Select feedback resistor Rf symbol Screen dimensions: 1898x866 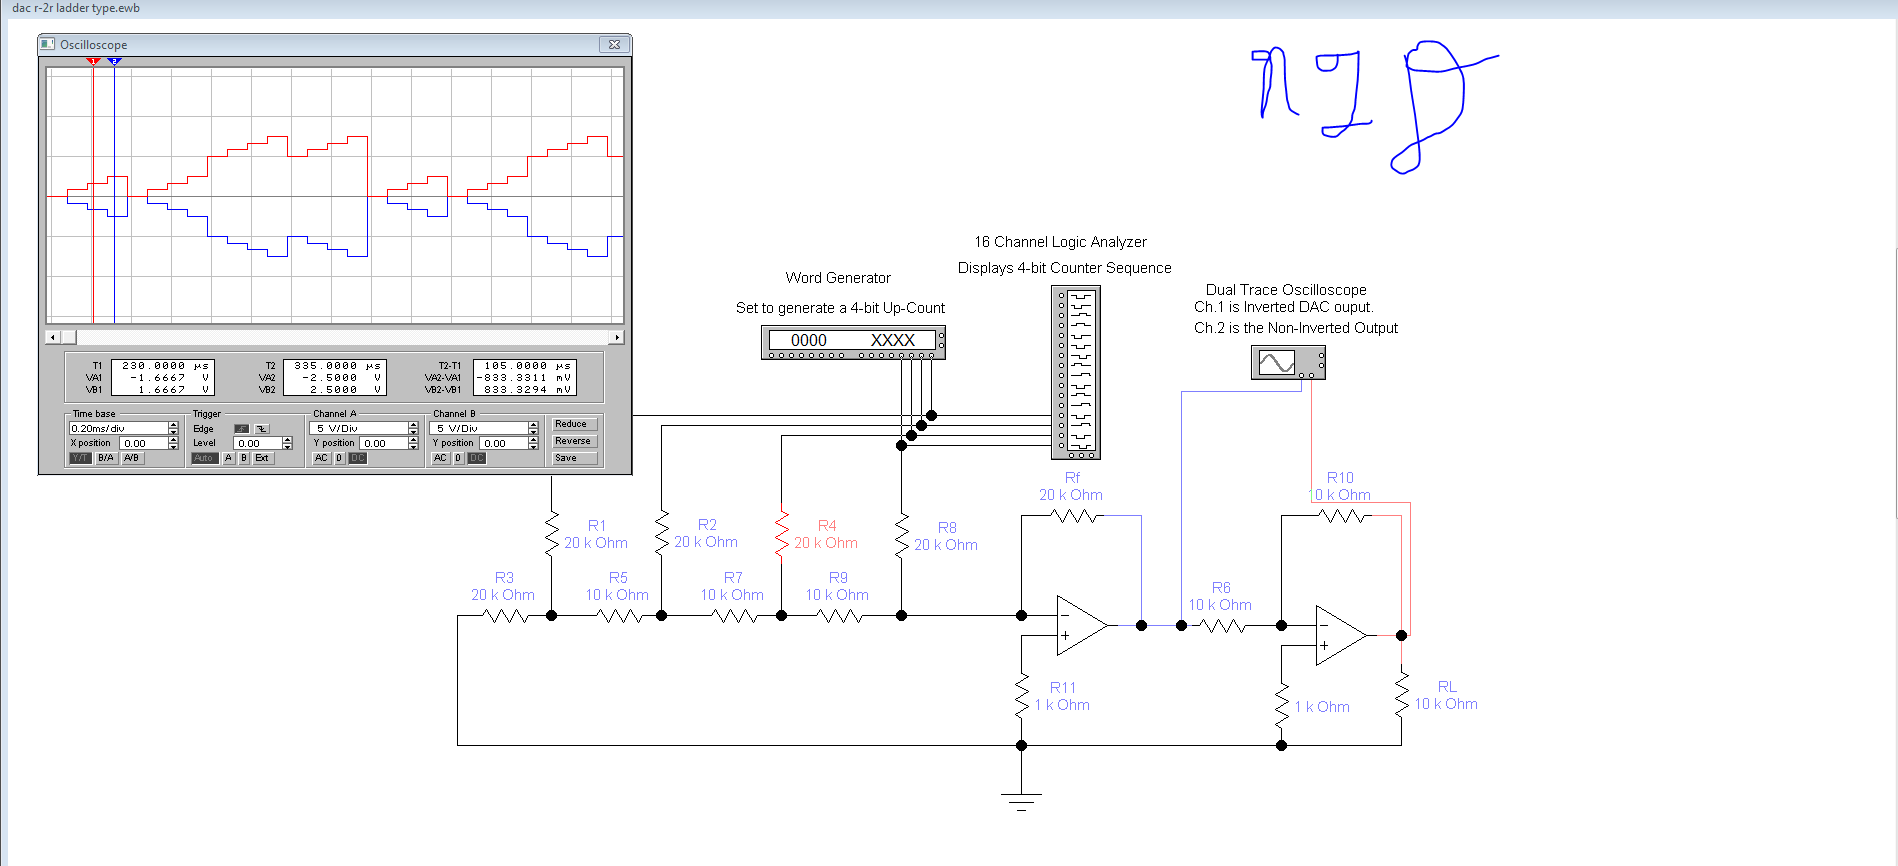(1075, 516)
